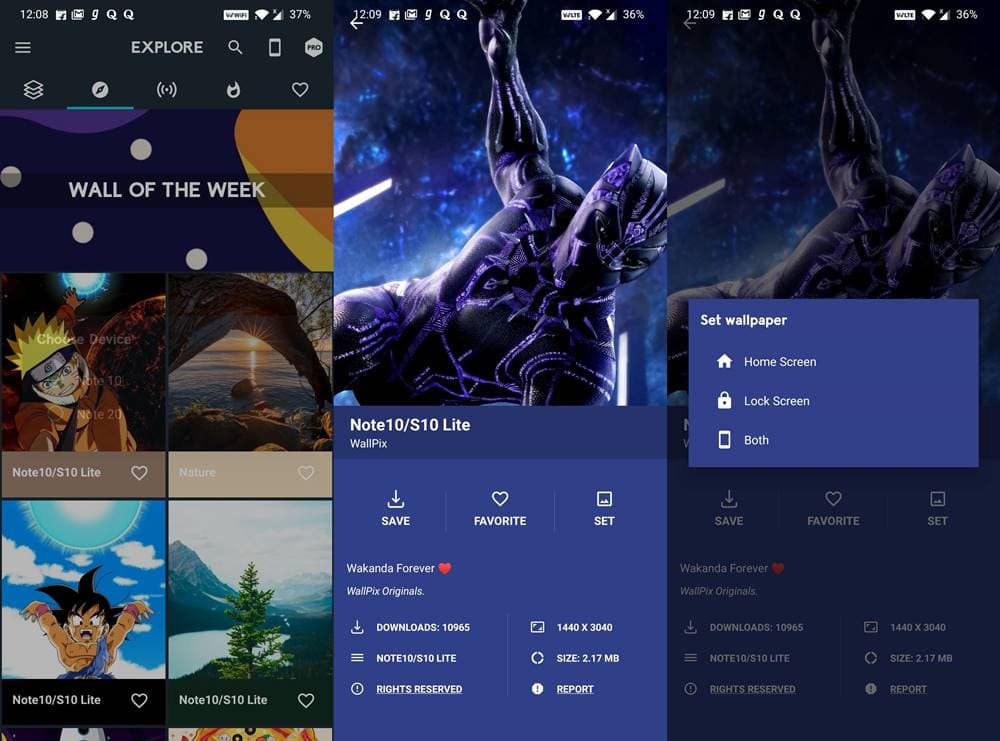
Task: Tap the SAVE download button
Action: pyautogui.click(x=395, y=508)
